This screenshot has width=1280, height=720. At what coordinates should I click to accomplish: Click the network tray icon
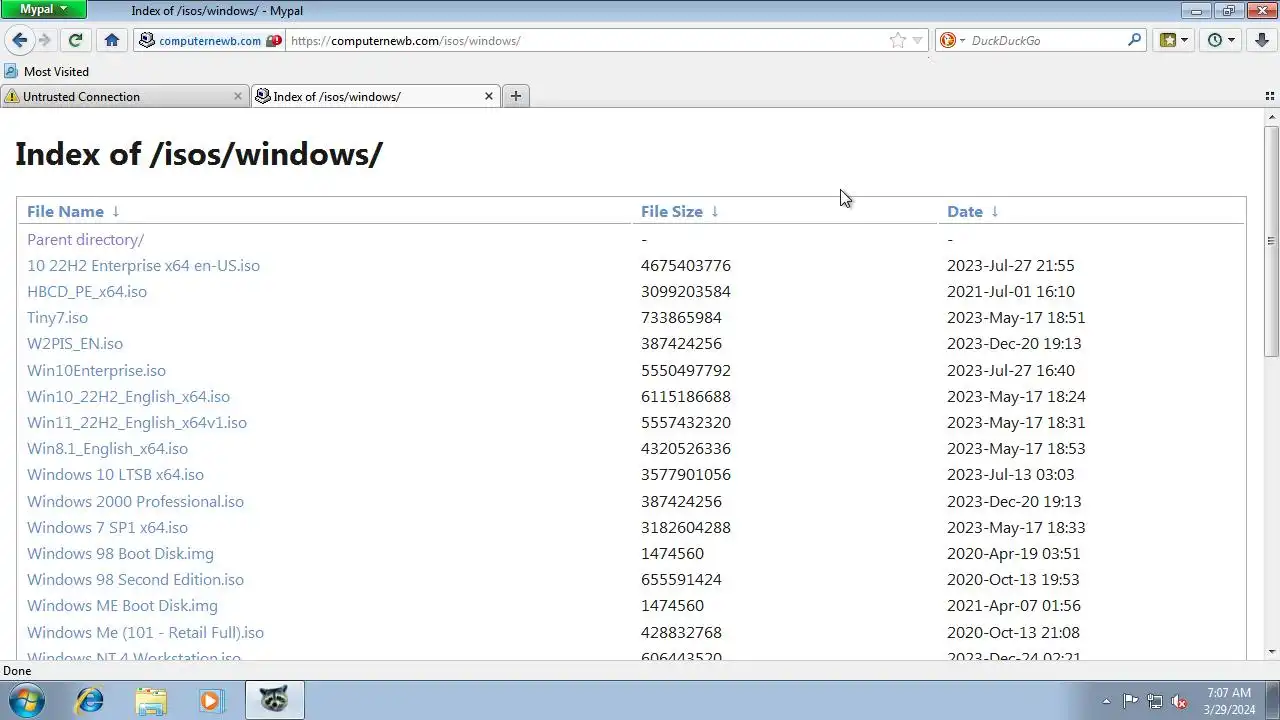click(1155, 701)
